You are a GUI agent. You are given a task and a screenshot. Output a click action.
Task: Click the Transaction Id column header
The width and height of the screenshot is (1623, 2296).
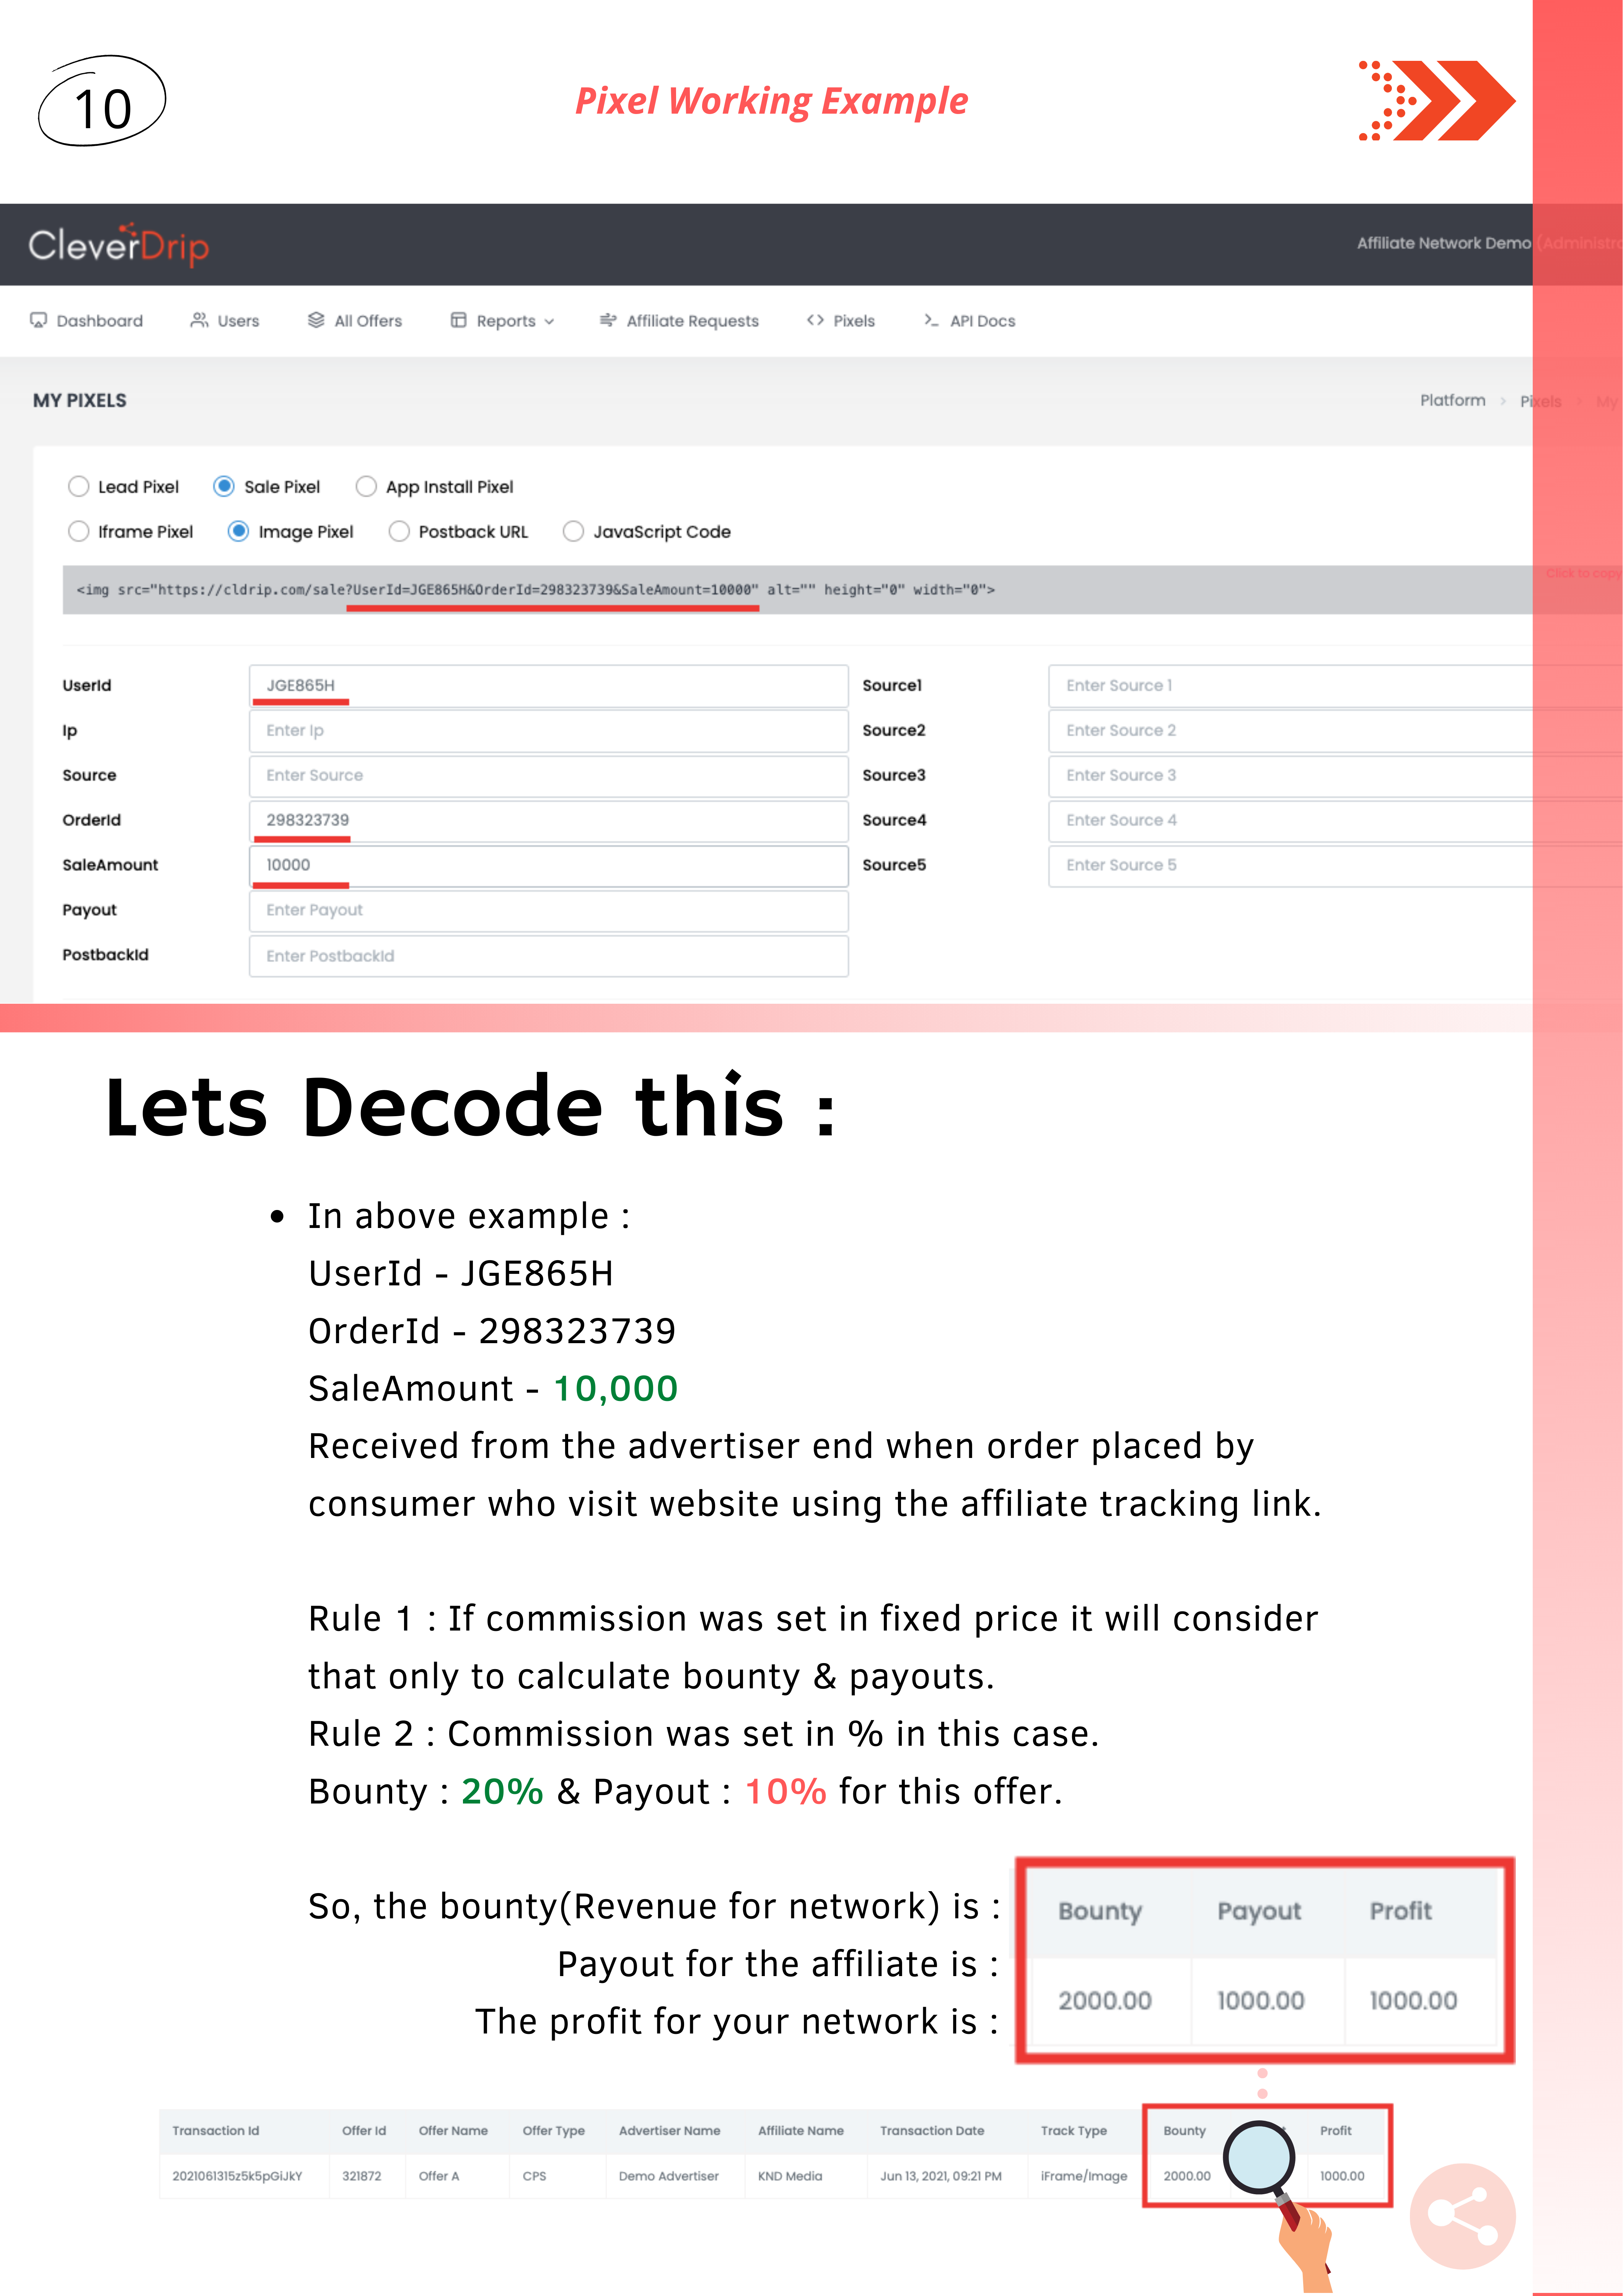click(216, 2131)
